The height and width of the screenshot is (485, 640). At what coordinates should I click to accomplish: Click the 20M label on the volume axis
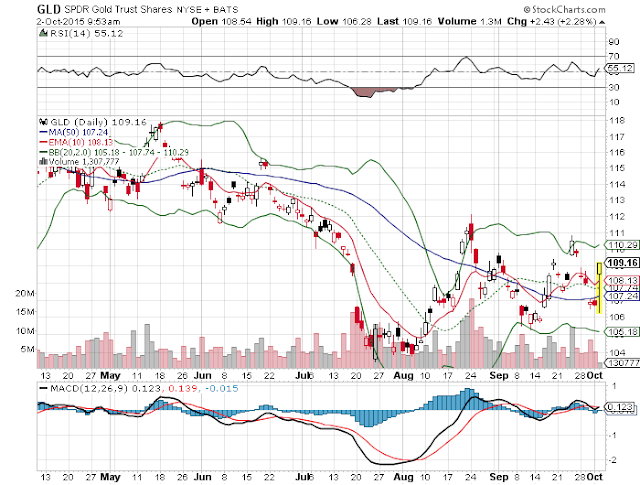click(x=25, y=293)
